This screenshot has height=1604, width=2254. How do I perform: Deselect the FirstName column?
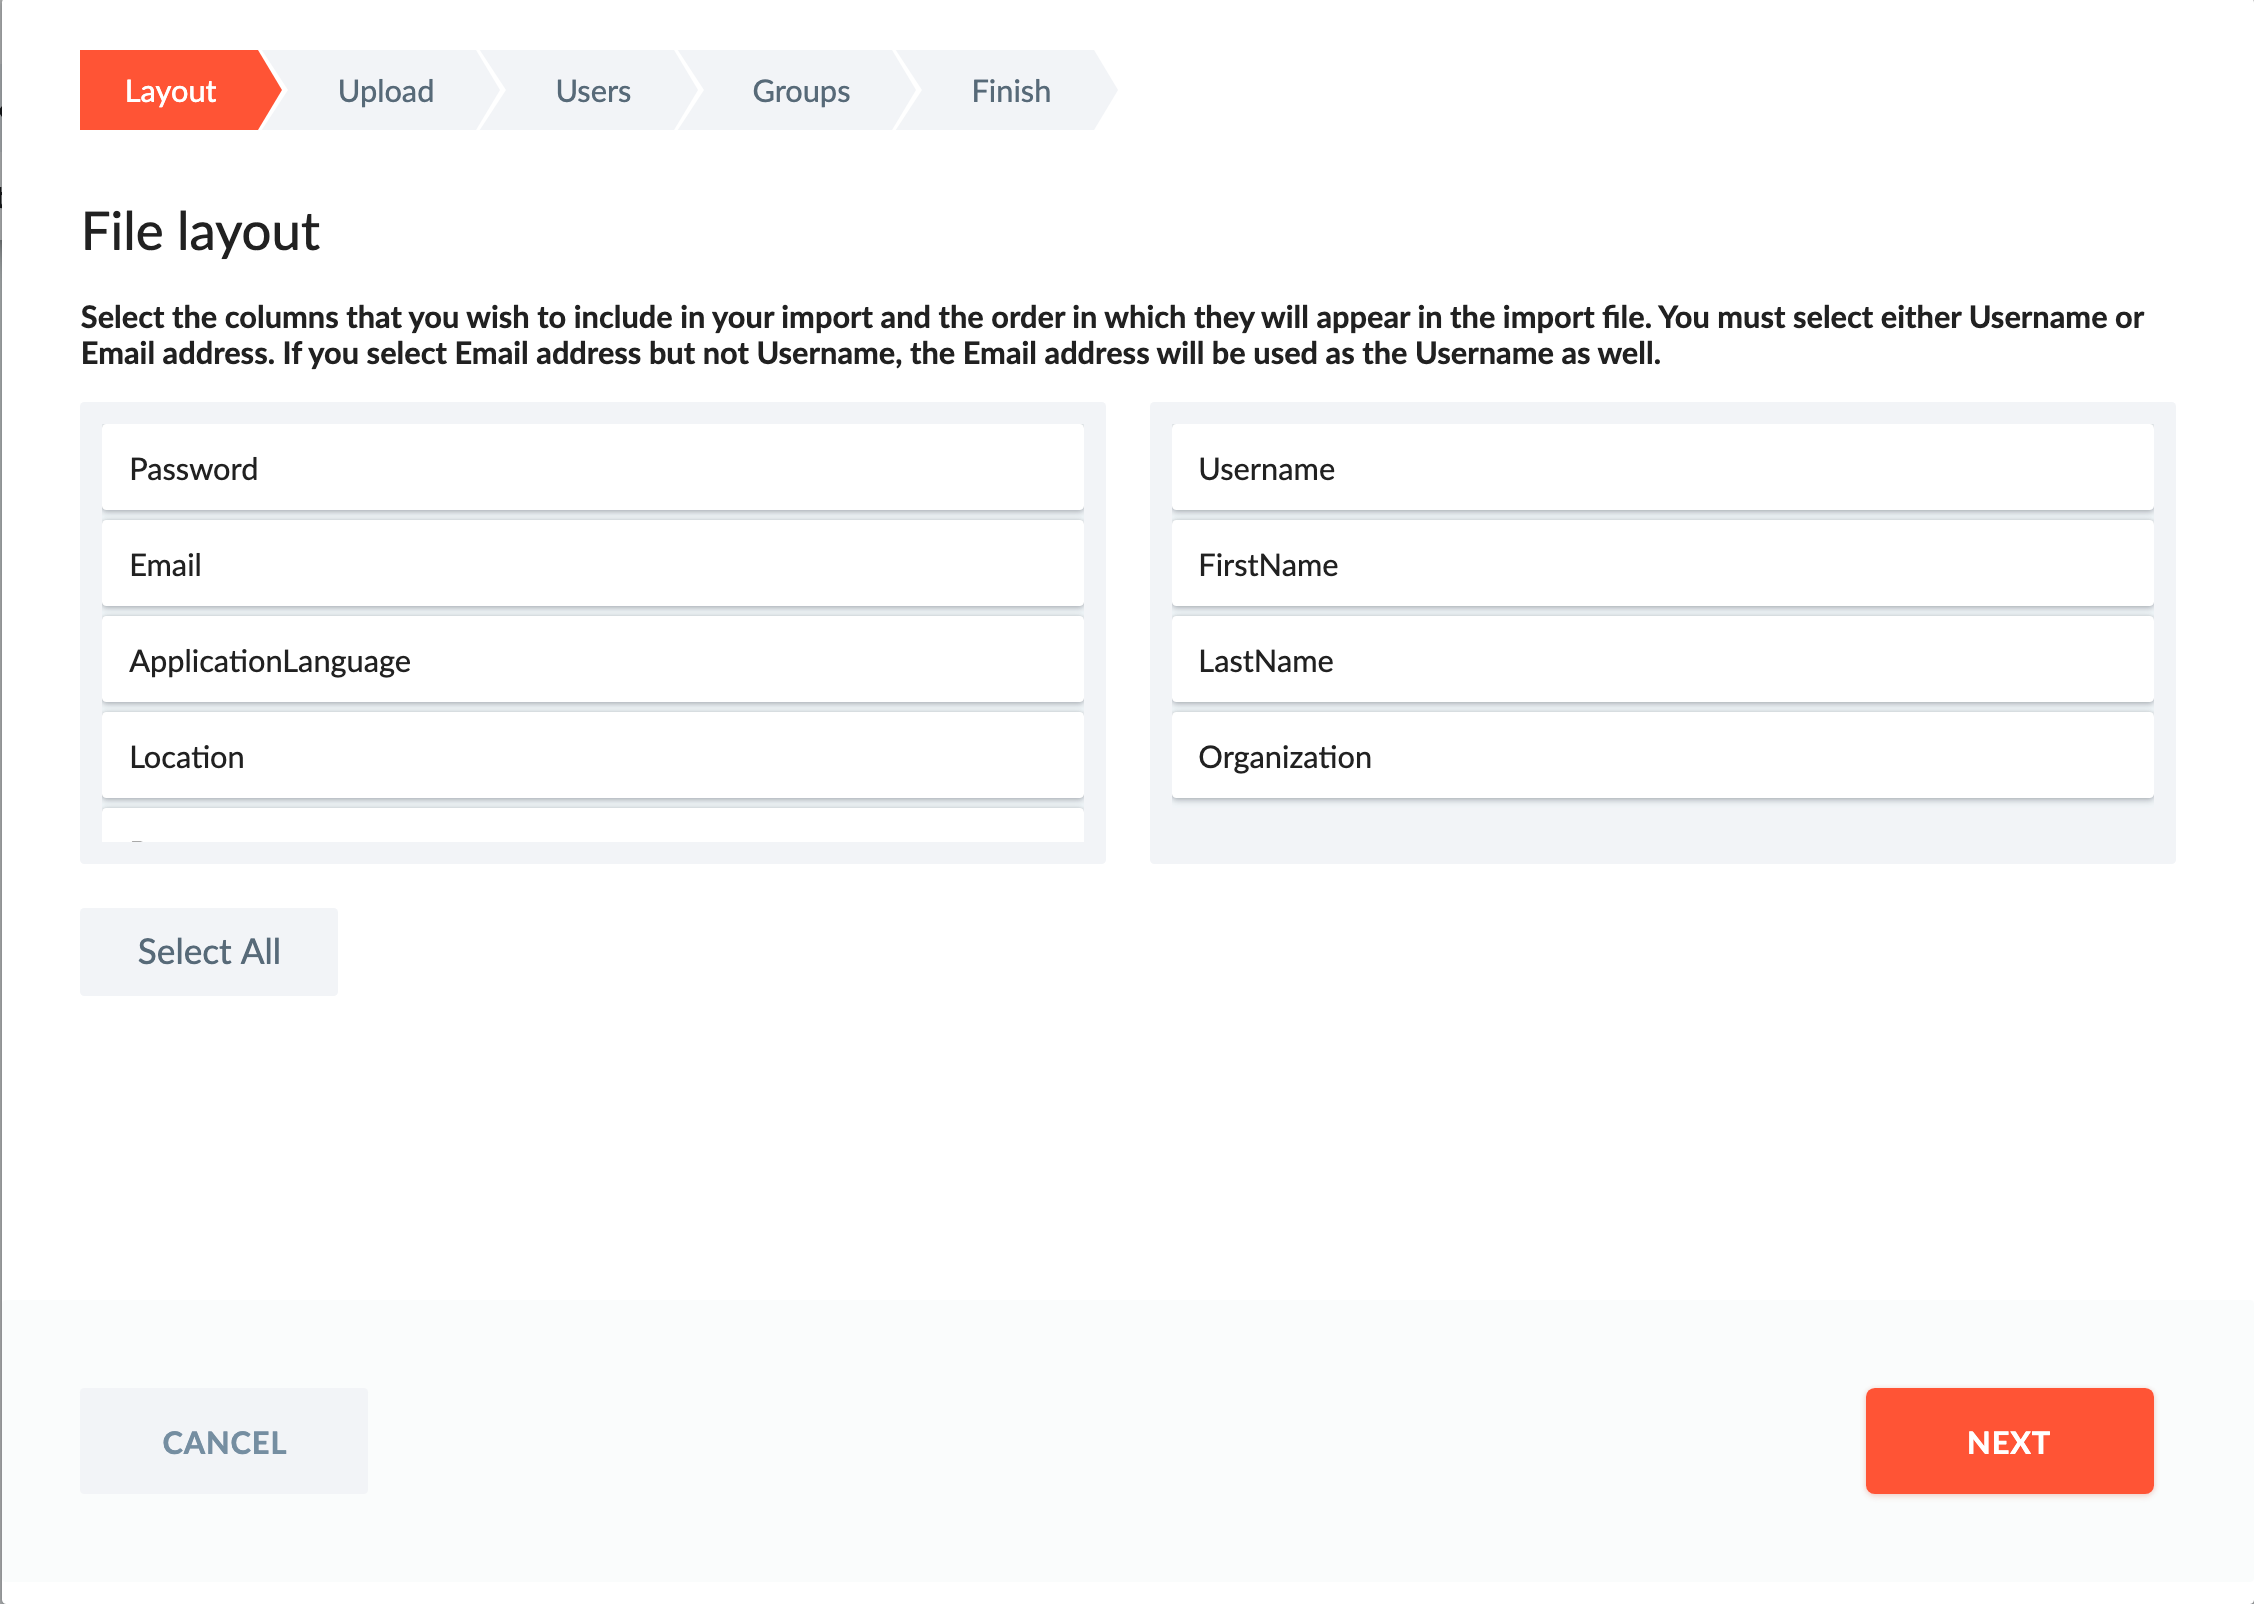click(x=1662, y=563)
